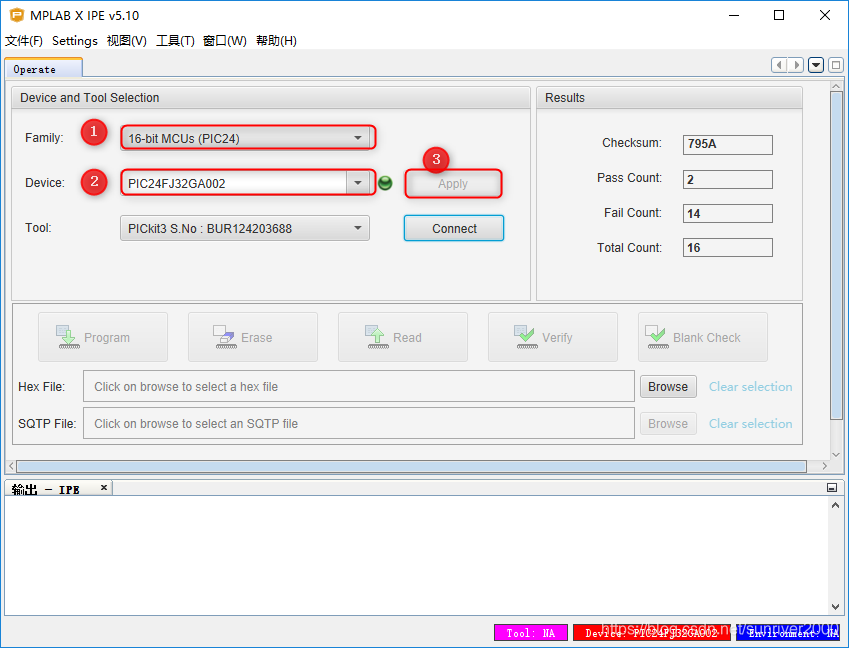Click the horizontal scrollbar left arrow

pos(11,466)
